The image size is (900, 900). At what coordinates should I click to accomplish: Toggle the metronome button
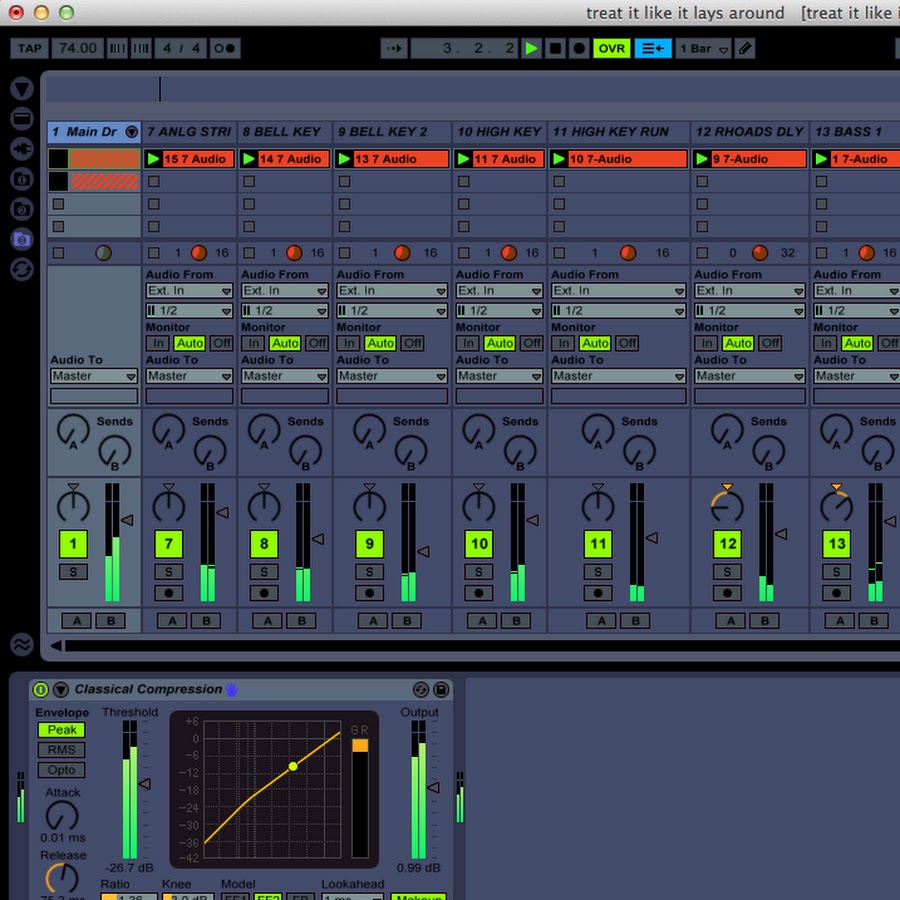[x=225, y=48]
